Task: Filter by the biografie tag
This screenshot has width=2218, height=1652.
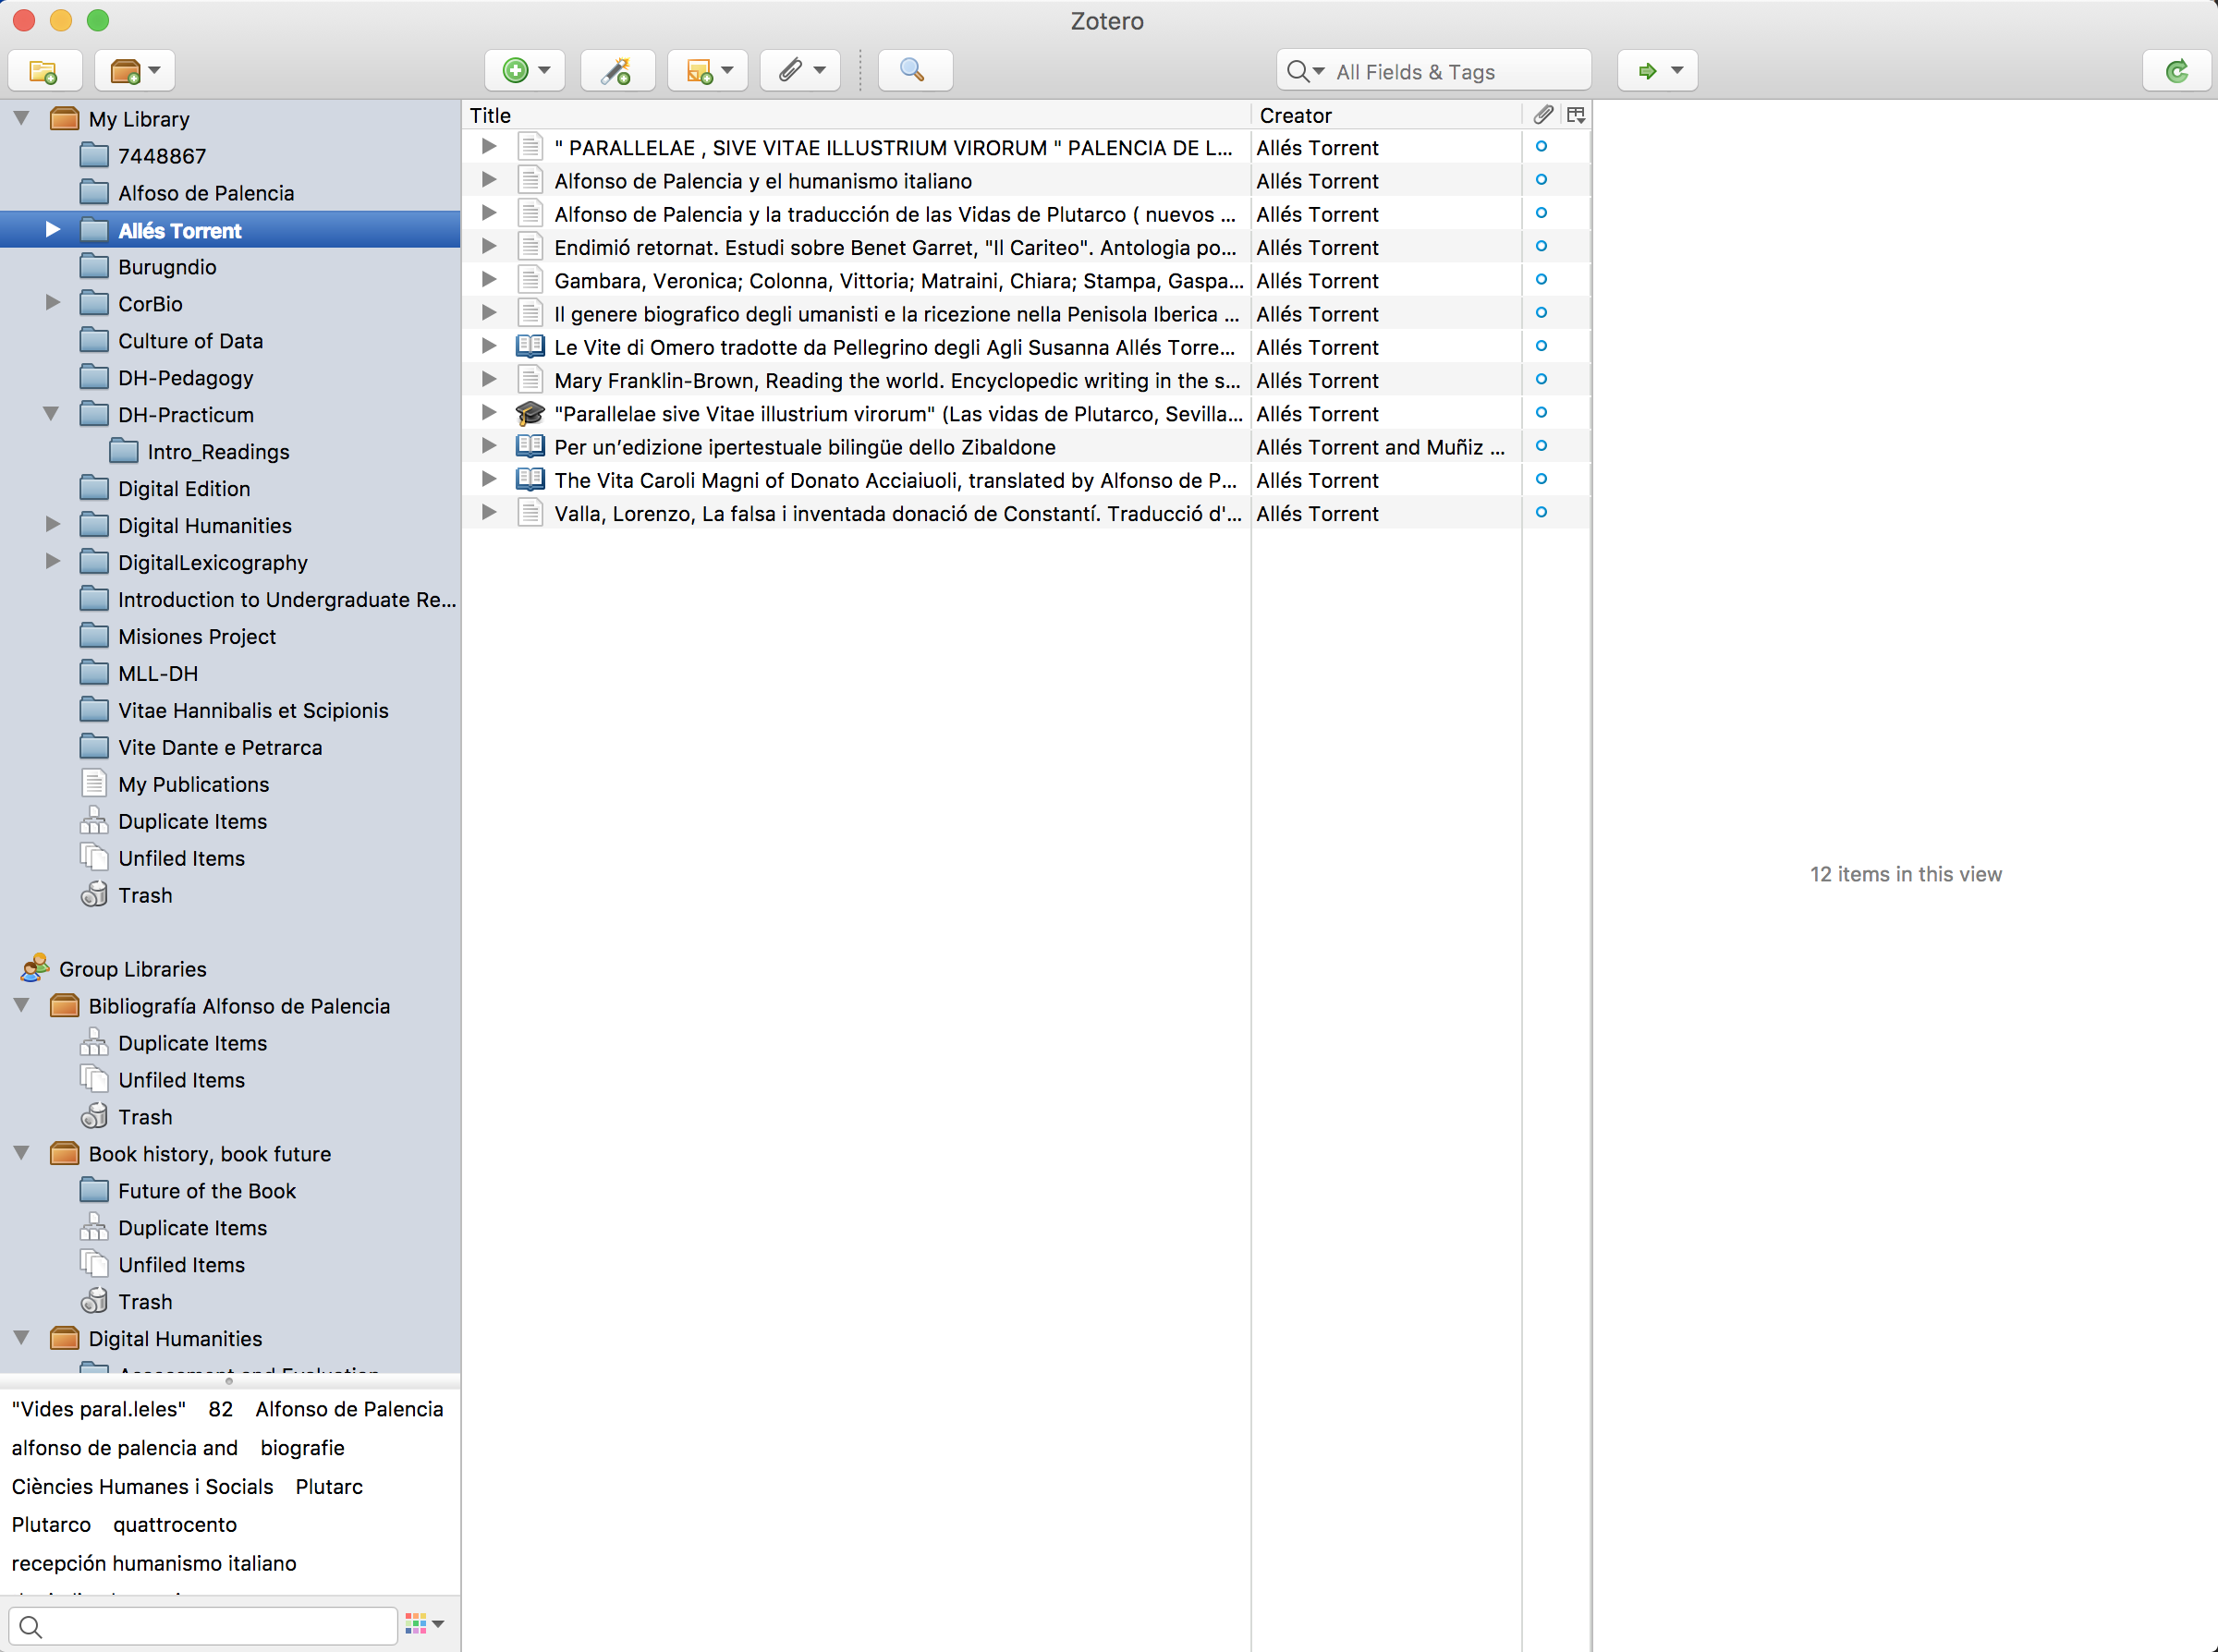Action: [x=302, y=1448]
